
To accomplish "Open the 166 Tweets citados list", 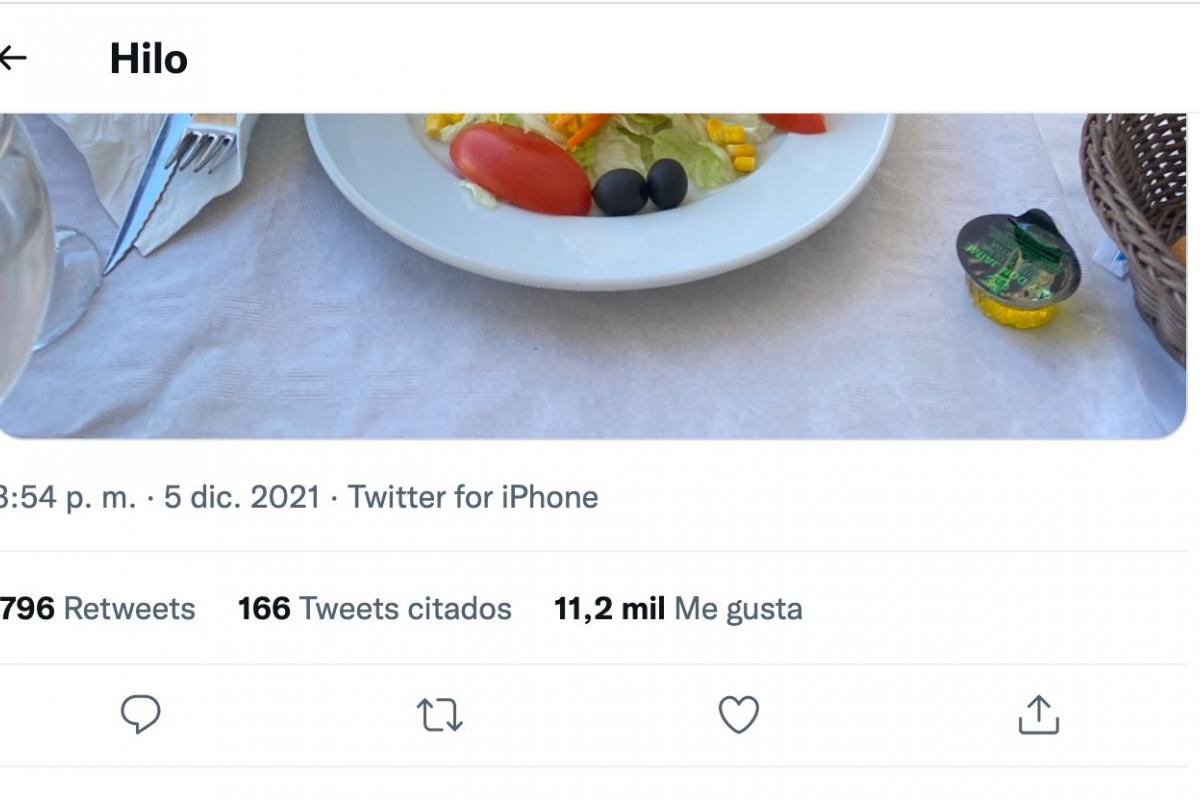I will pyautogui.click(x=374, y=608).
